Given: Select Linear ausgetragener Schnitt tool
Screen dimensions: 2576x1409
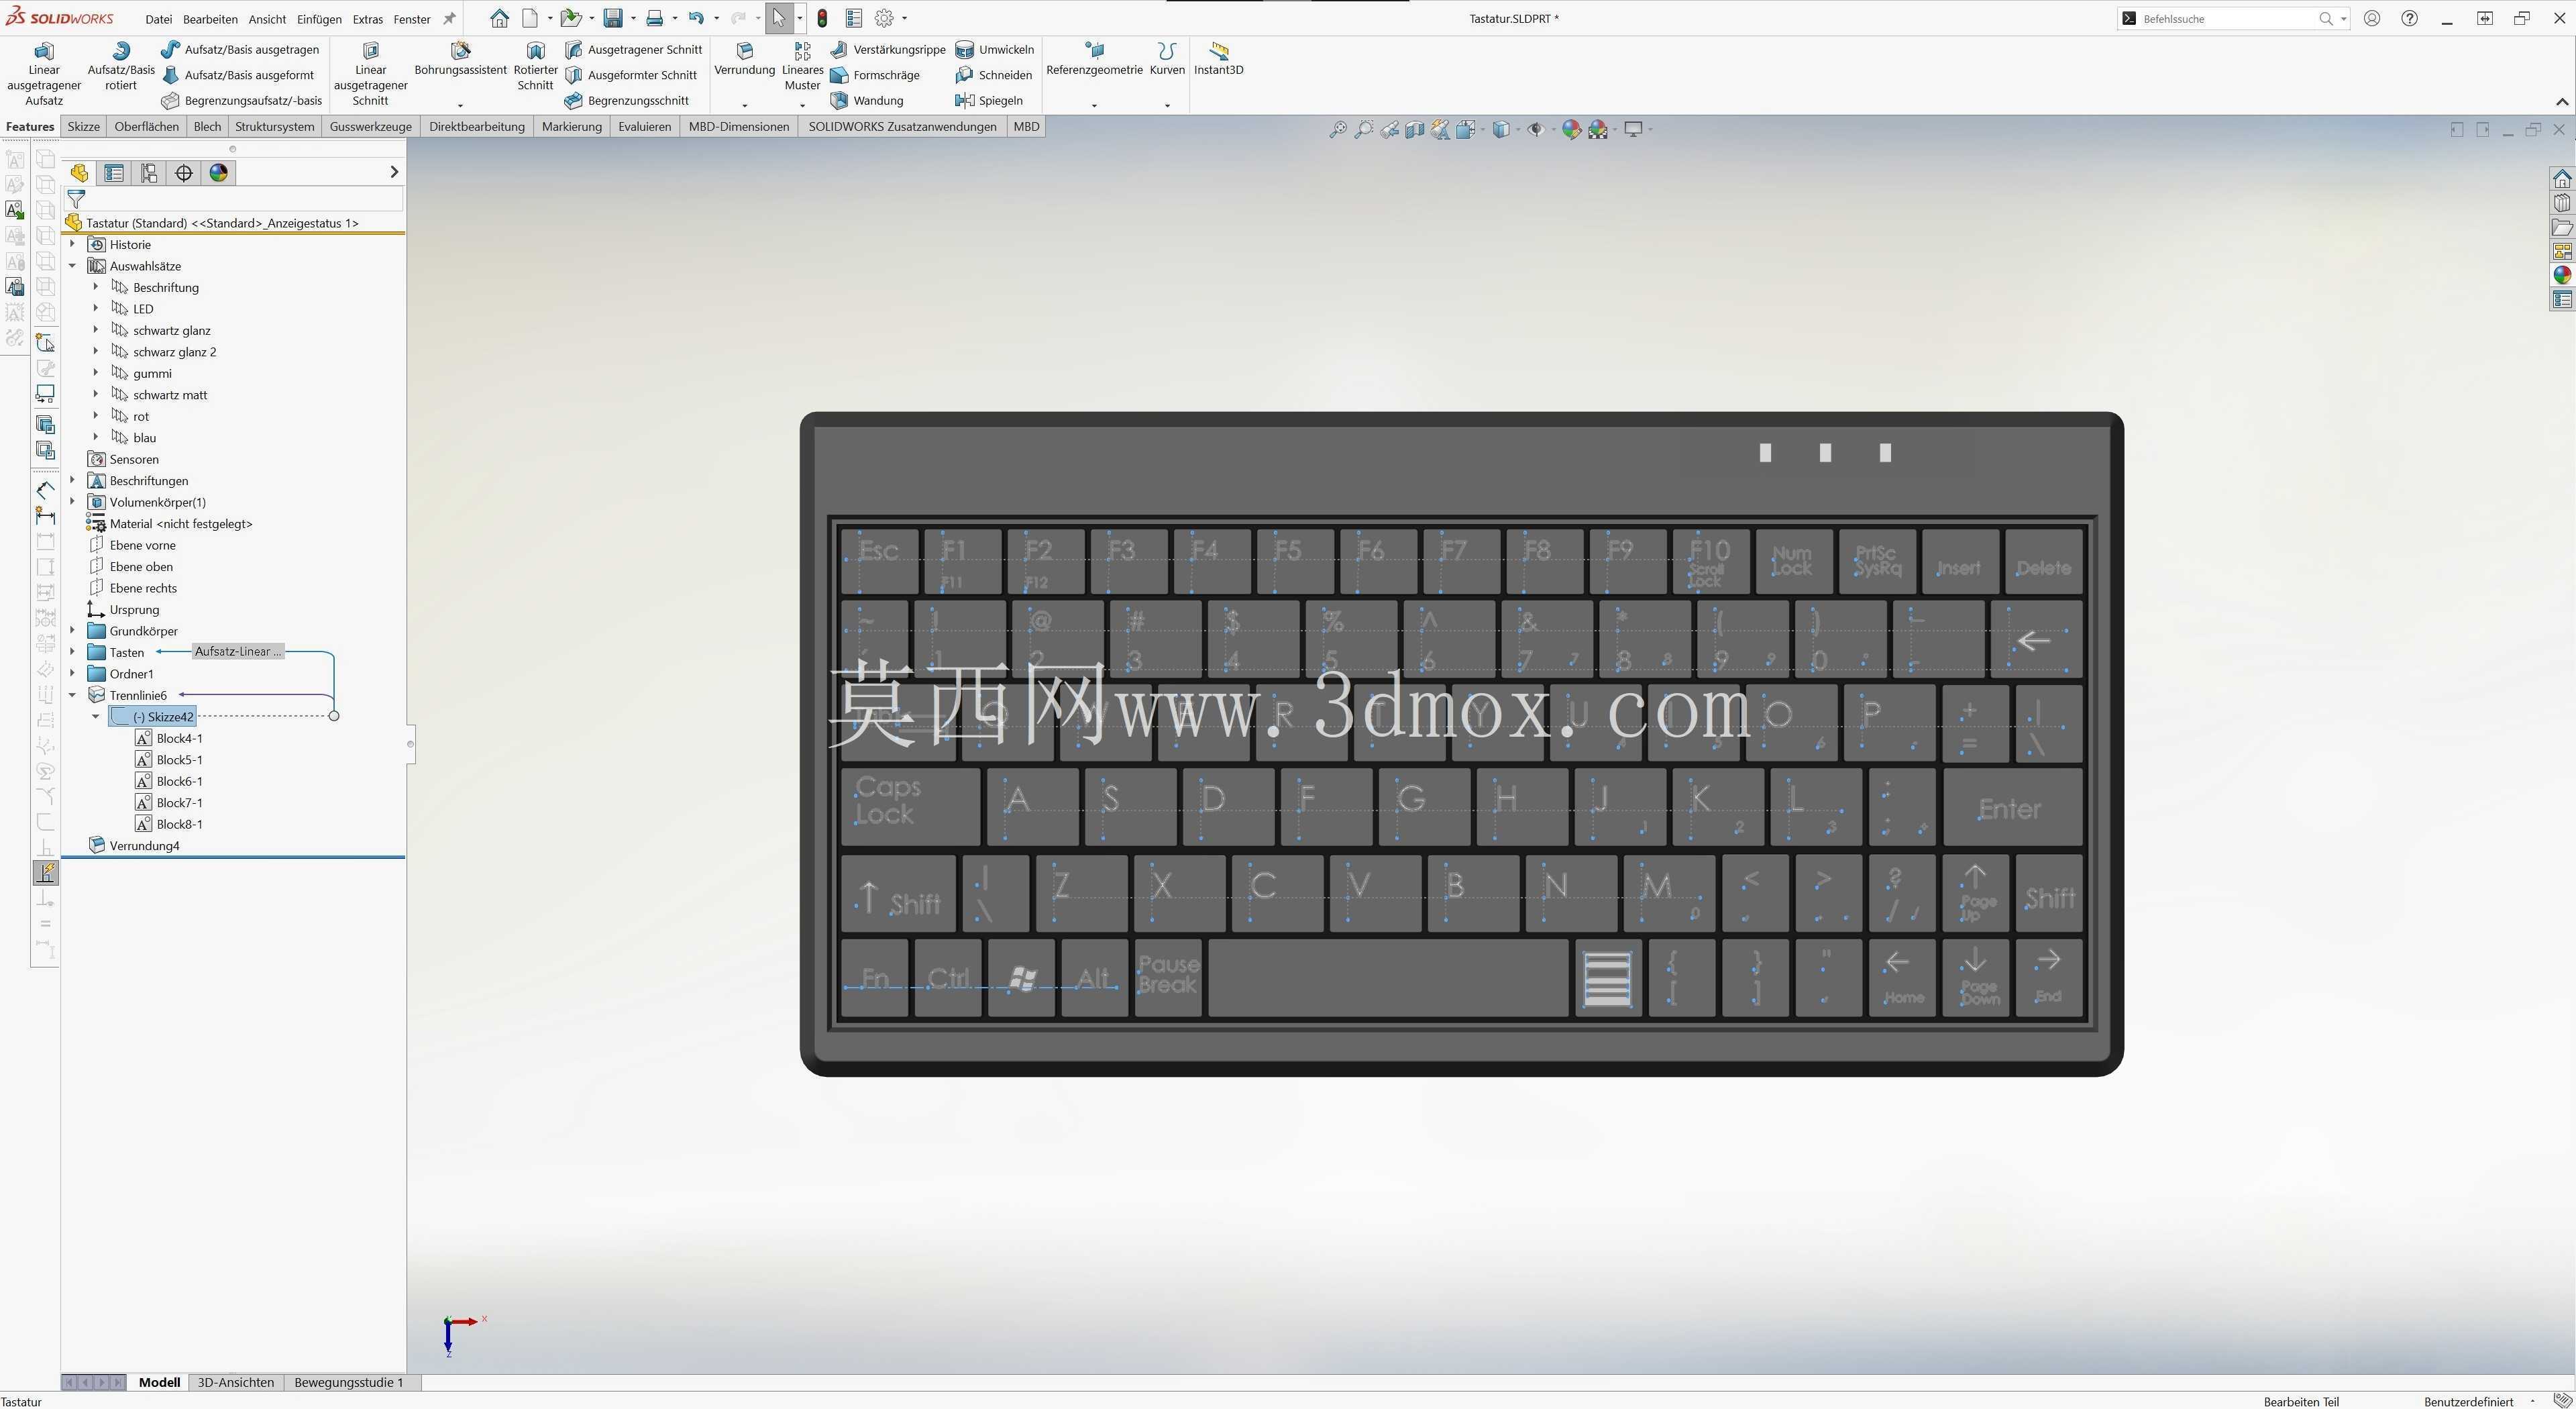Looking at the screenshot, I should tap(370, 73).
